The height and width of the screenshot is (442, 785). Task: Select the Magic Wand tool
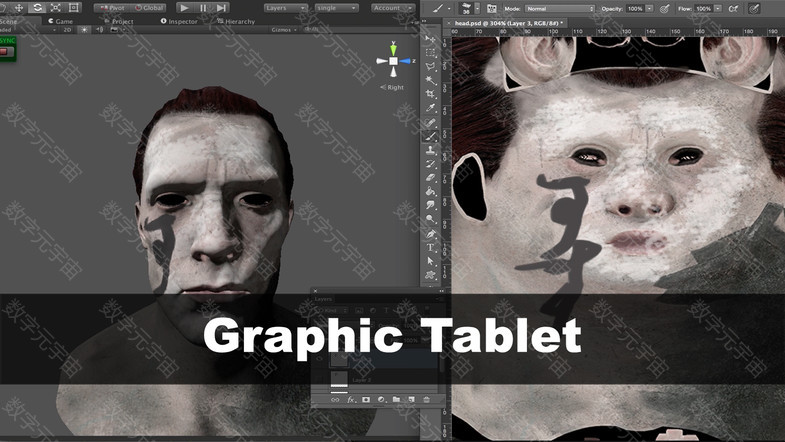pyautogui.click(x=430, y=80)
